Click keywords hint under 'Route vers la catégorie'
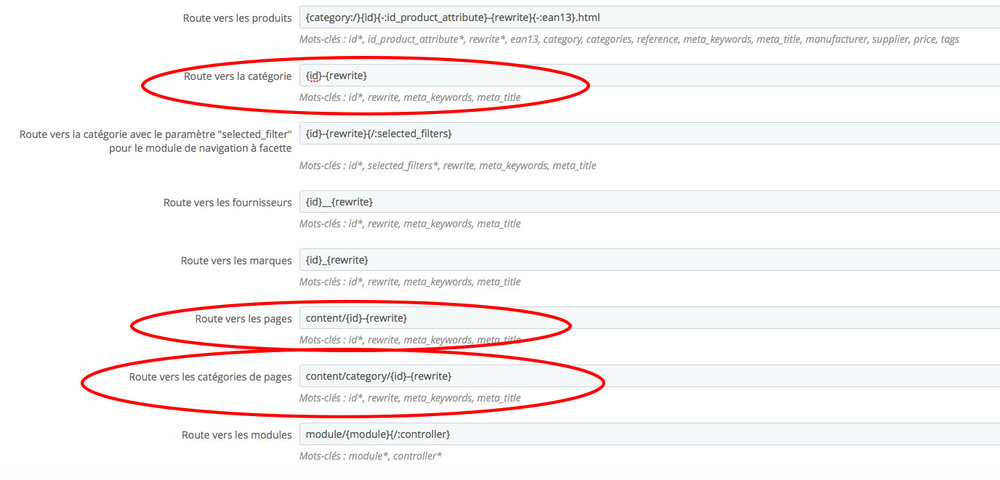1000x480 pixels. click(x=410, y=98)
